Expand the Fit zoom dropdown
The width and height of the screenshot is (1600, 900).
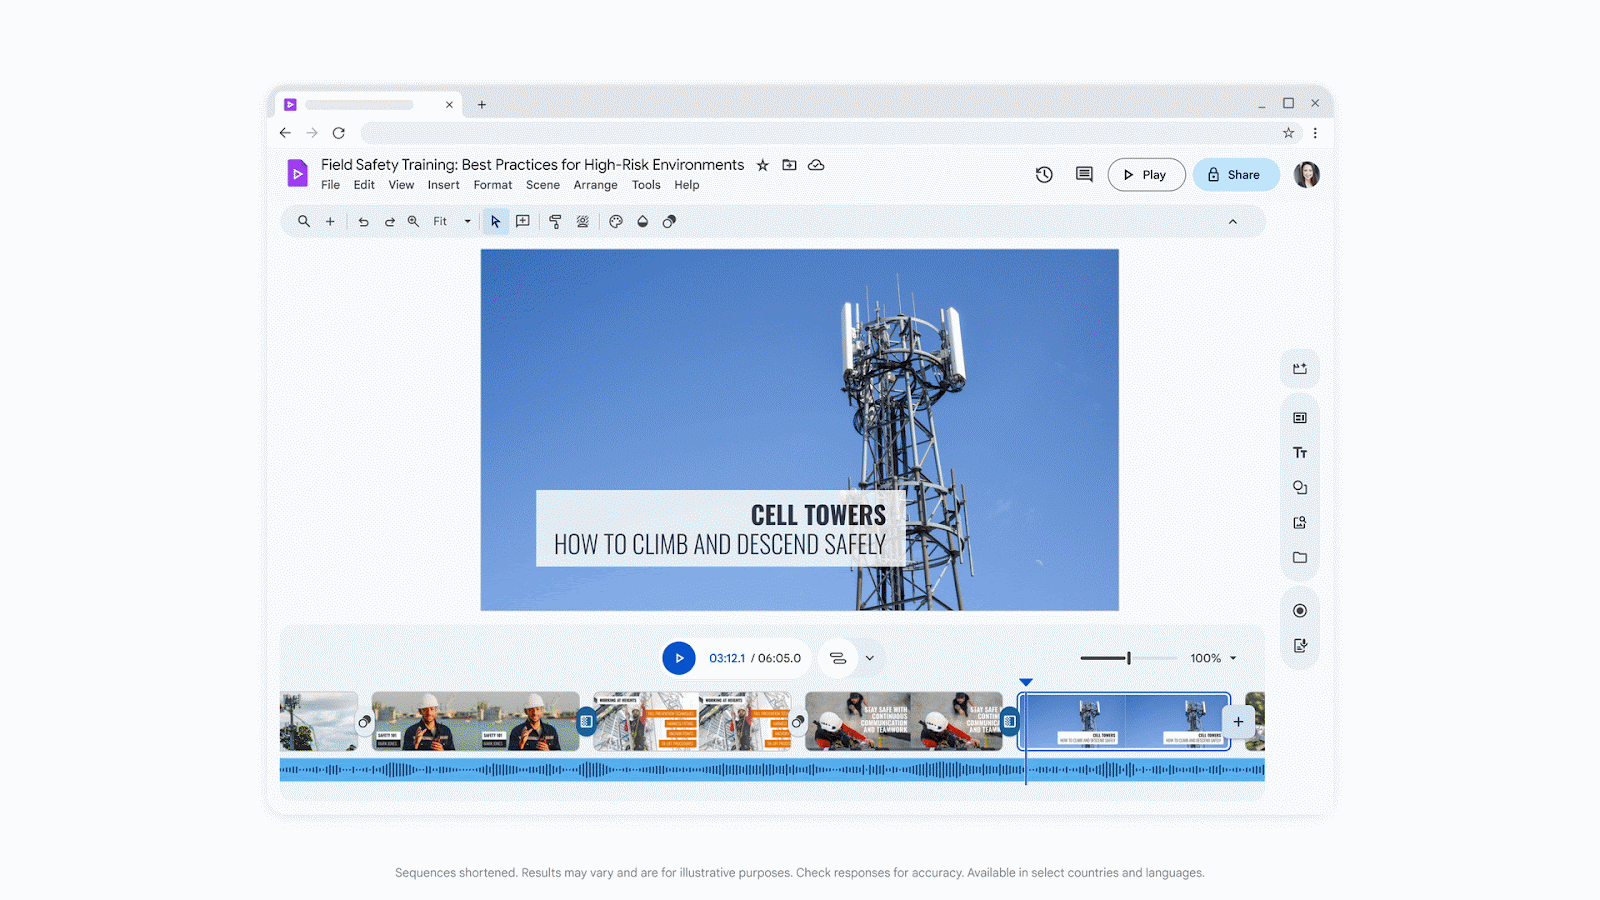(466, 222)
